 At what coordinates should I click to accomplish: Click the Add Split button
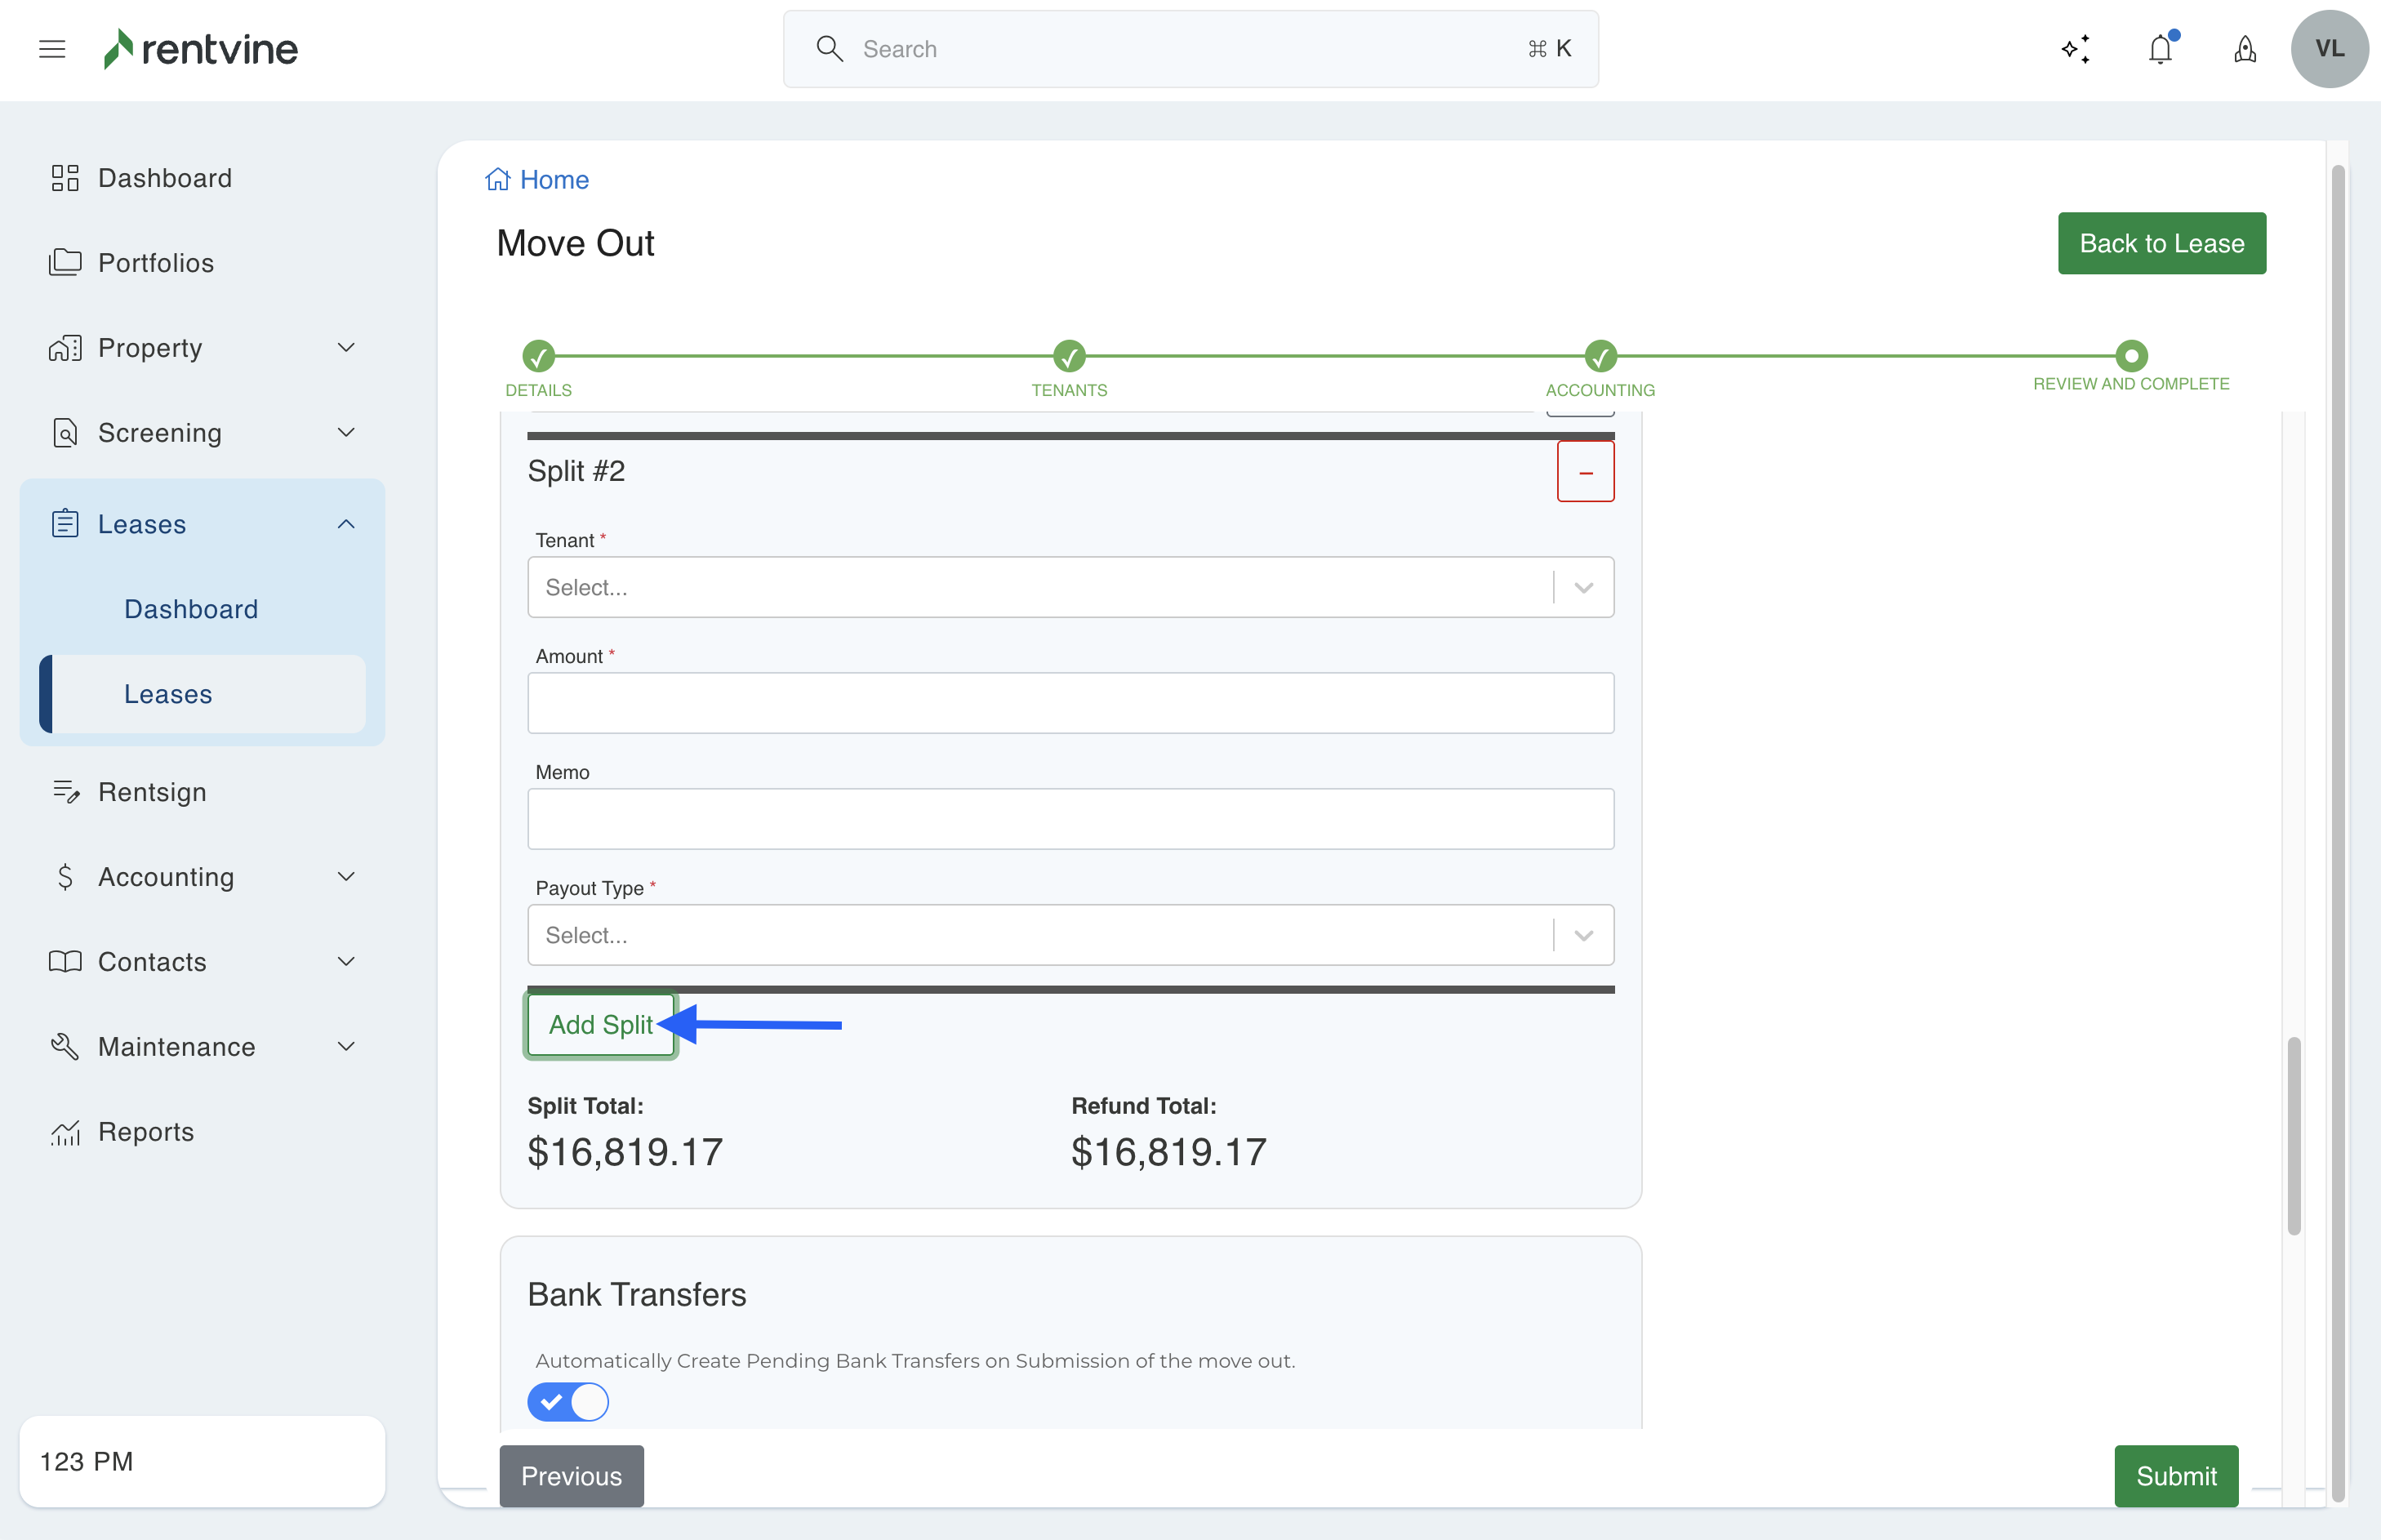(600, 1025)
